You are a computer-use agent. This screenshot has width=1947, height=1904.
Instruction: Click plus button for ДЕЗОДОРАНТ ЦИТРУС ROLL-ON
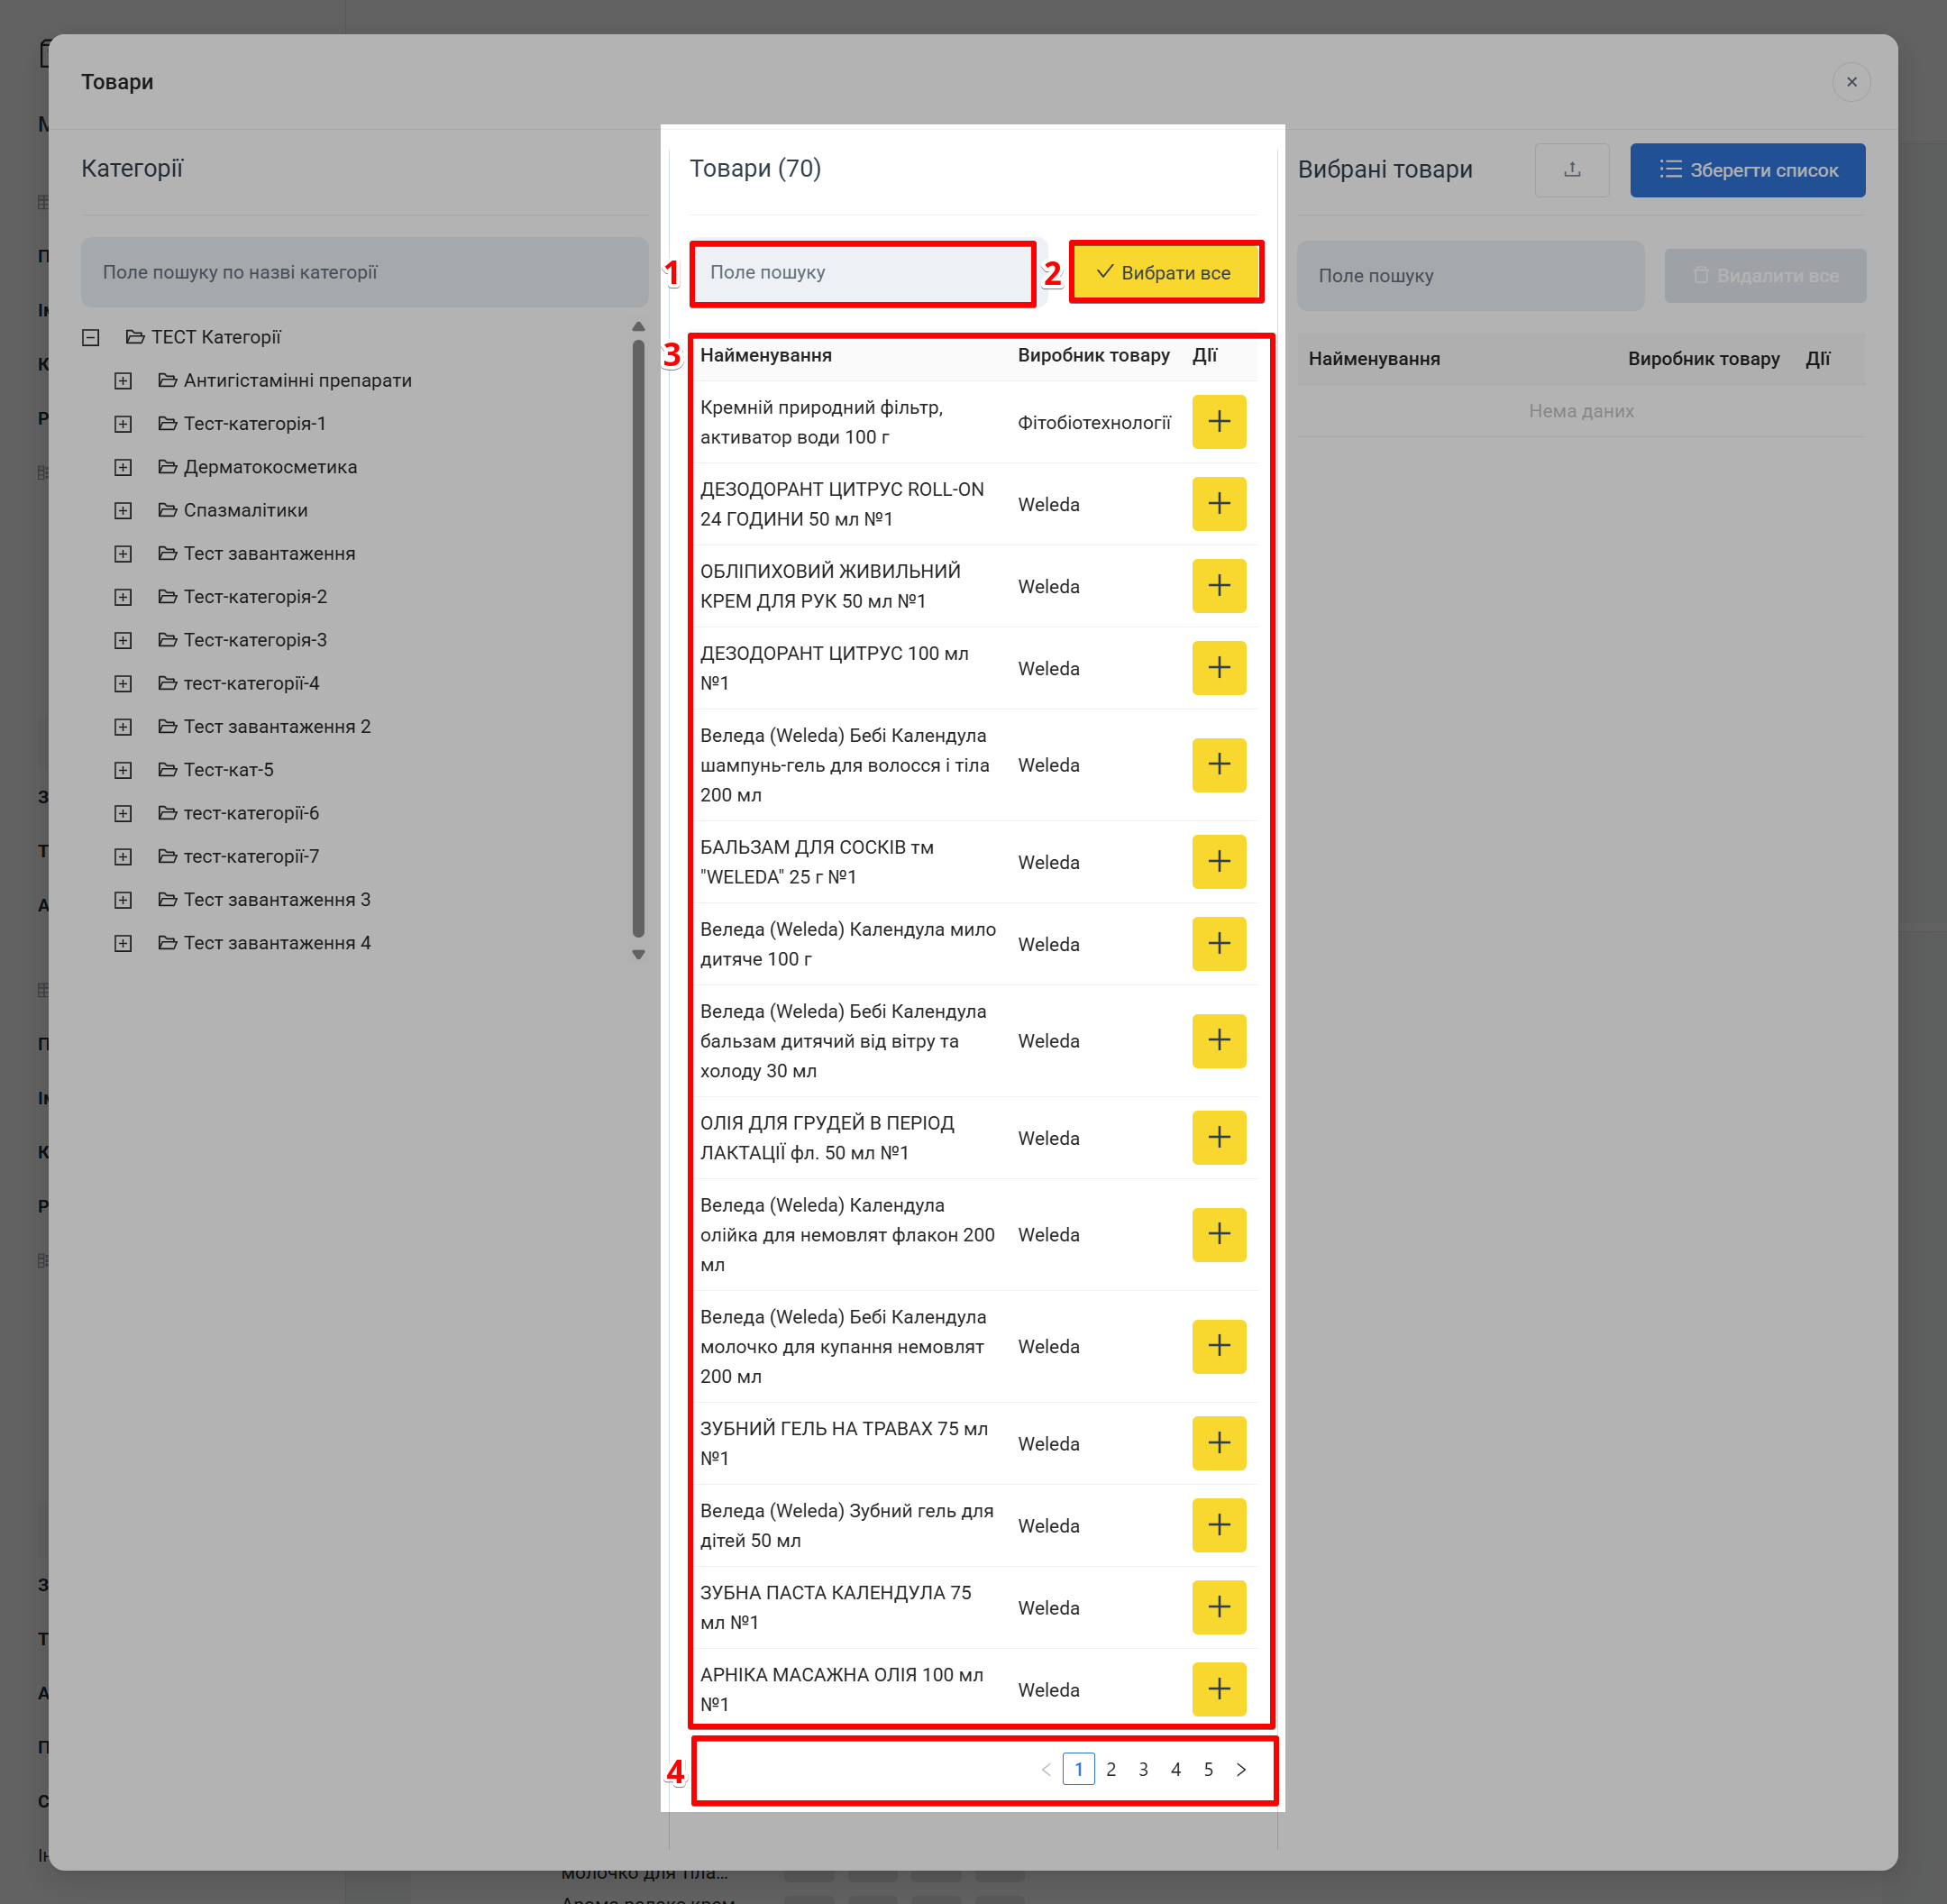[1218, 504]
